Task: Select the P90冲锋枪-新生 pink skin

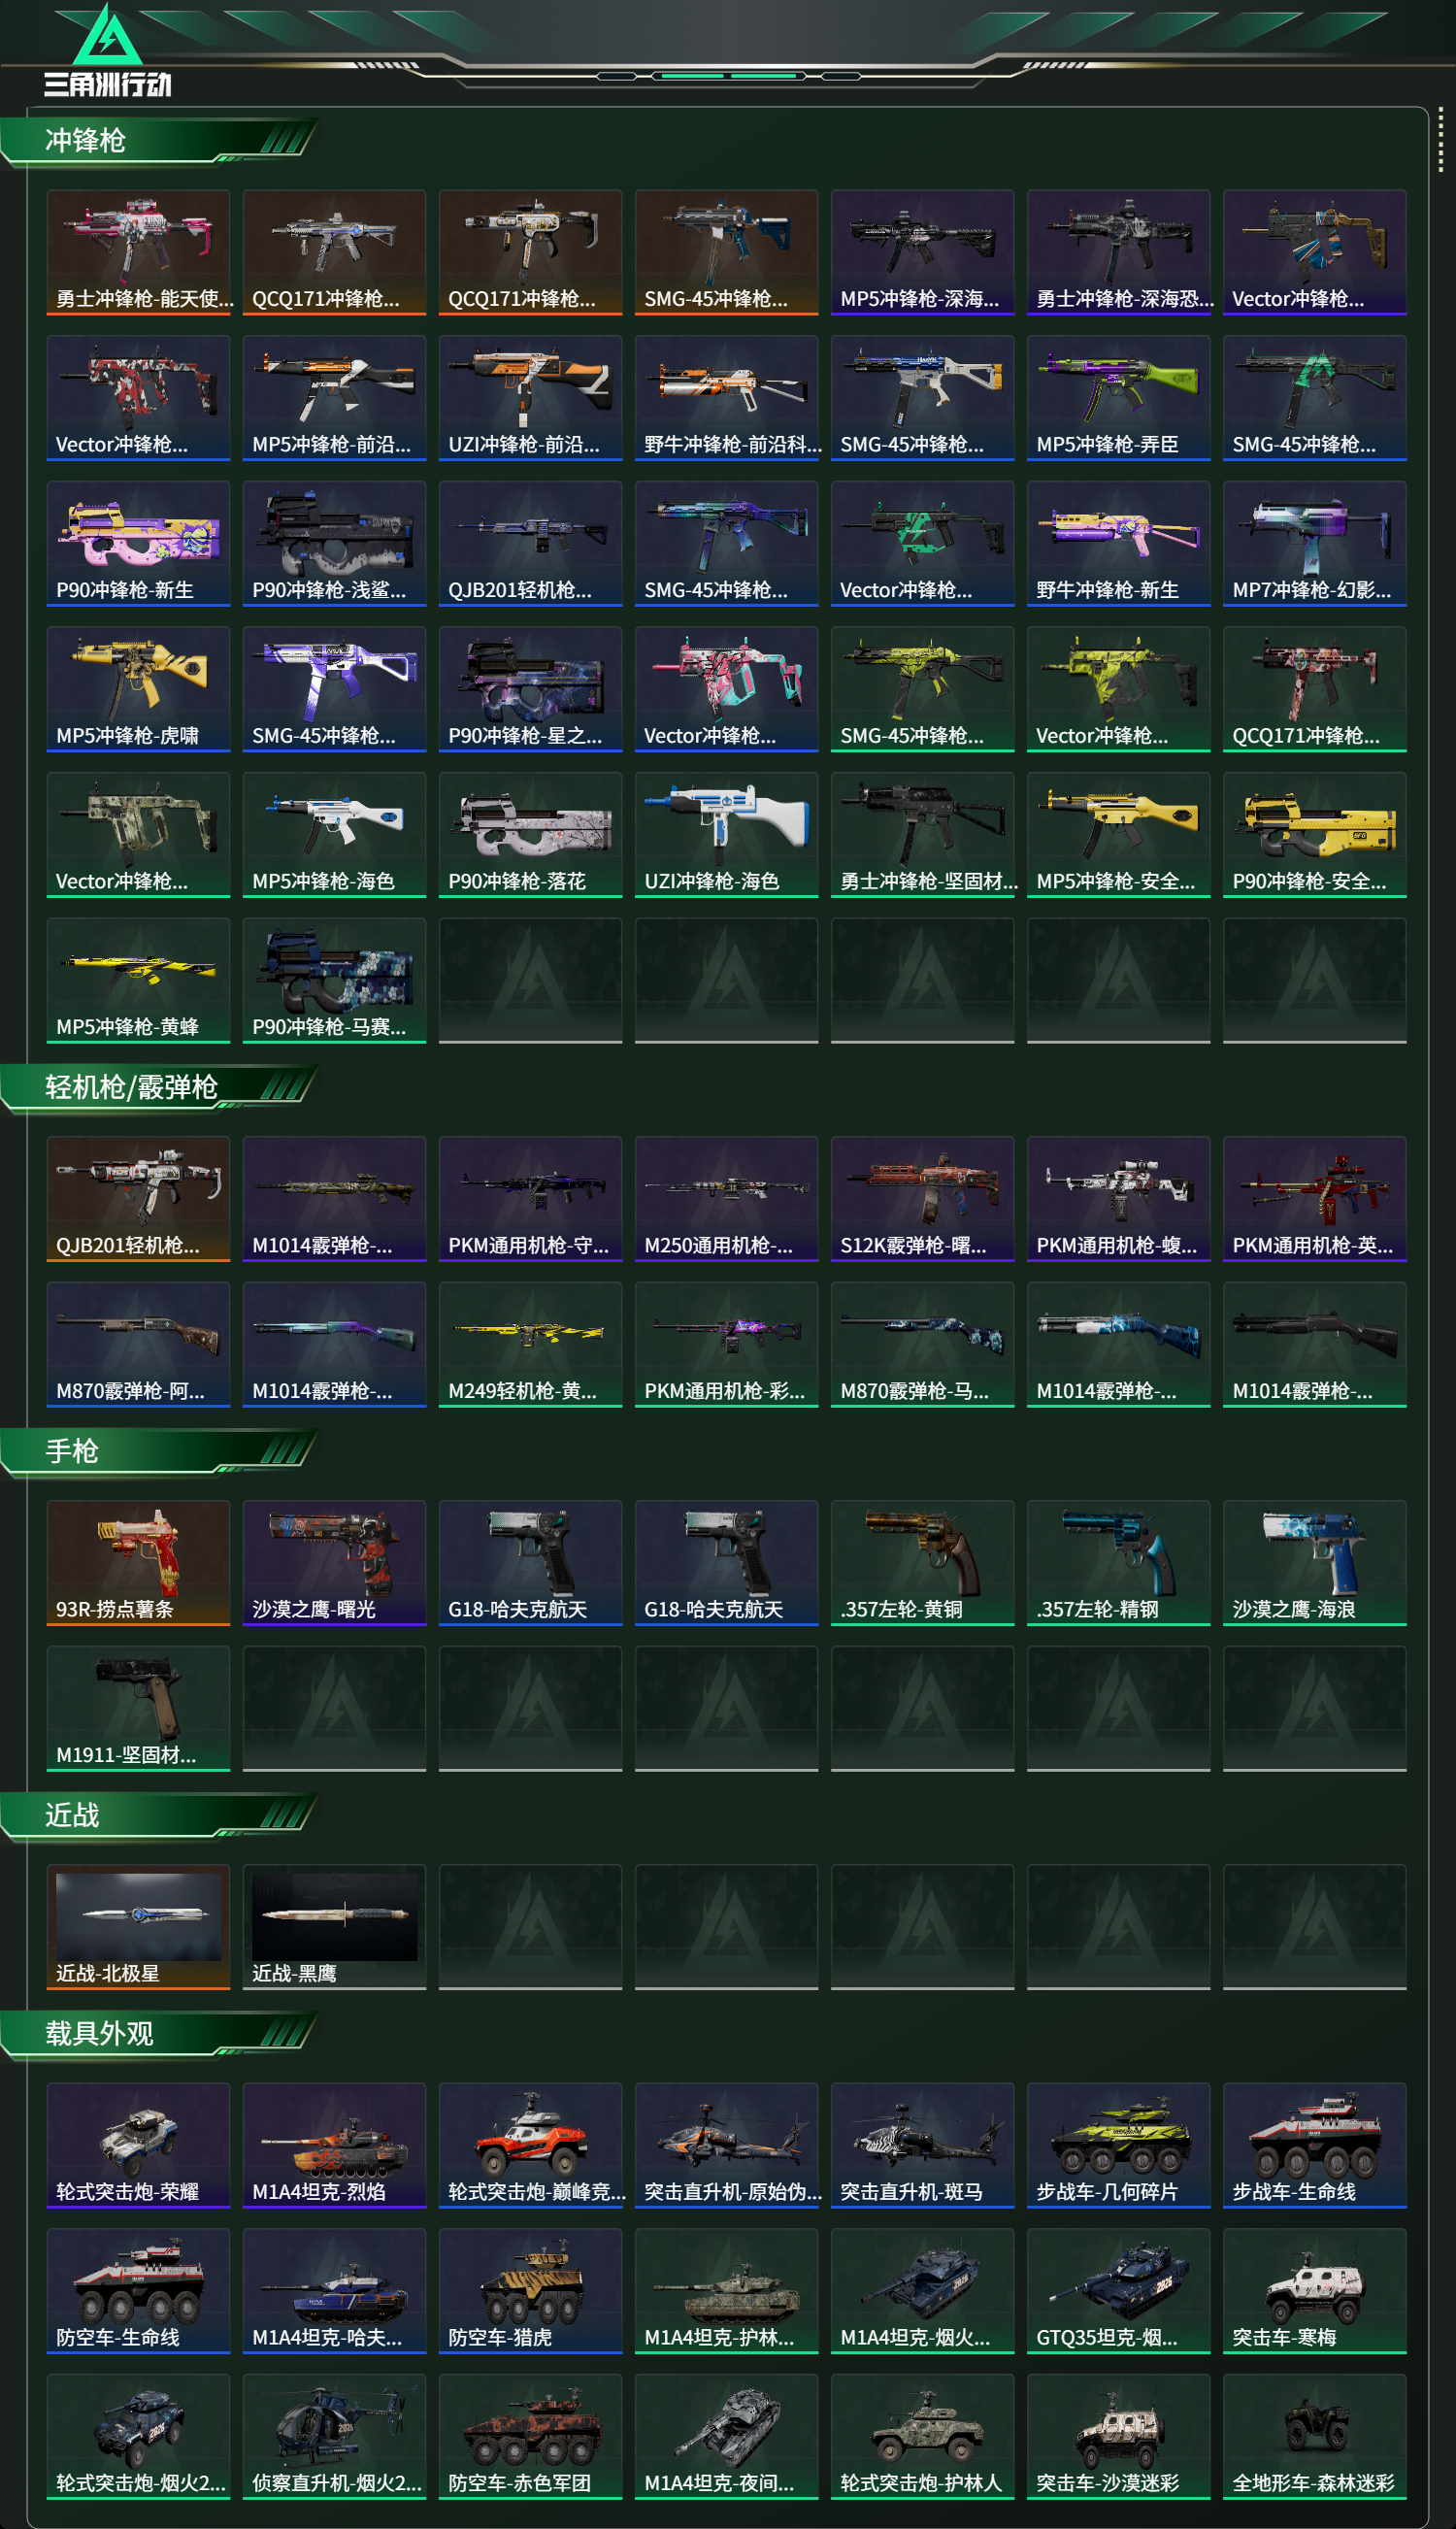Action: coord(138,543)
